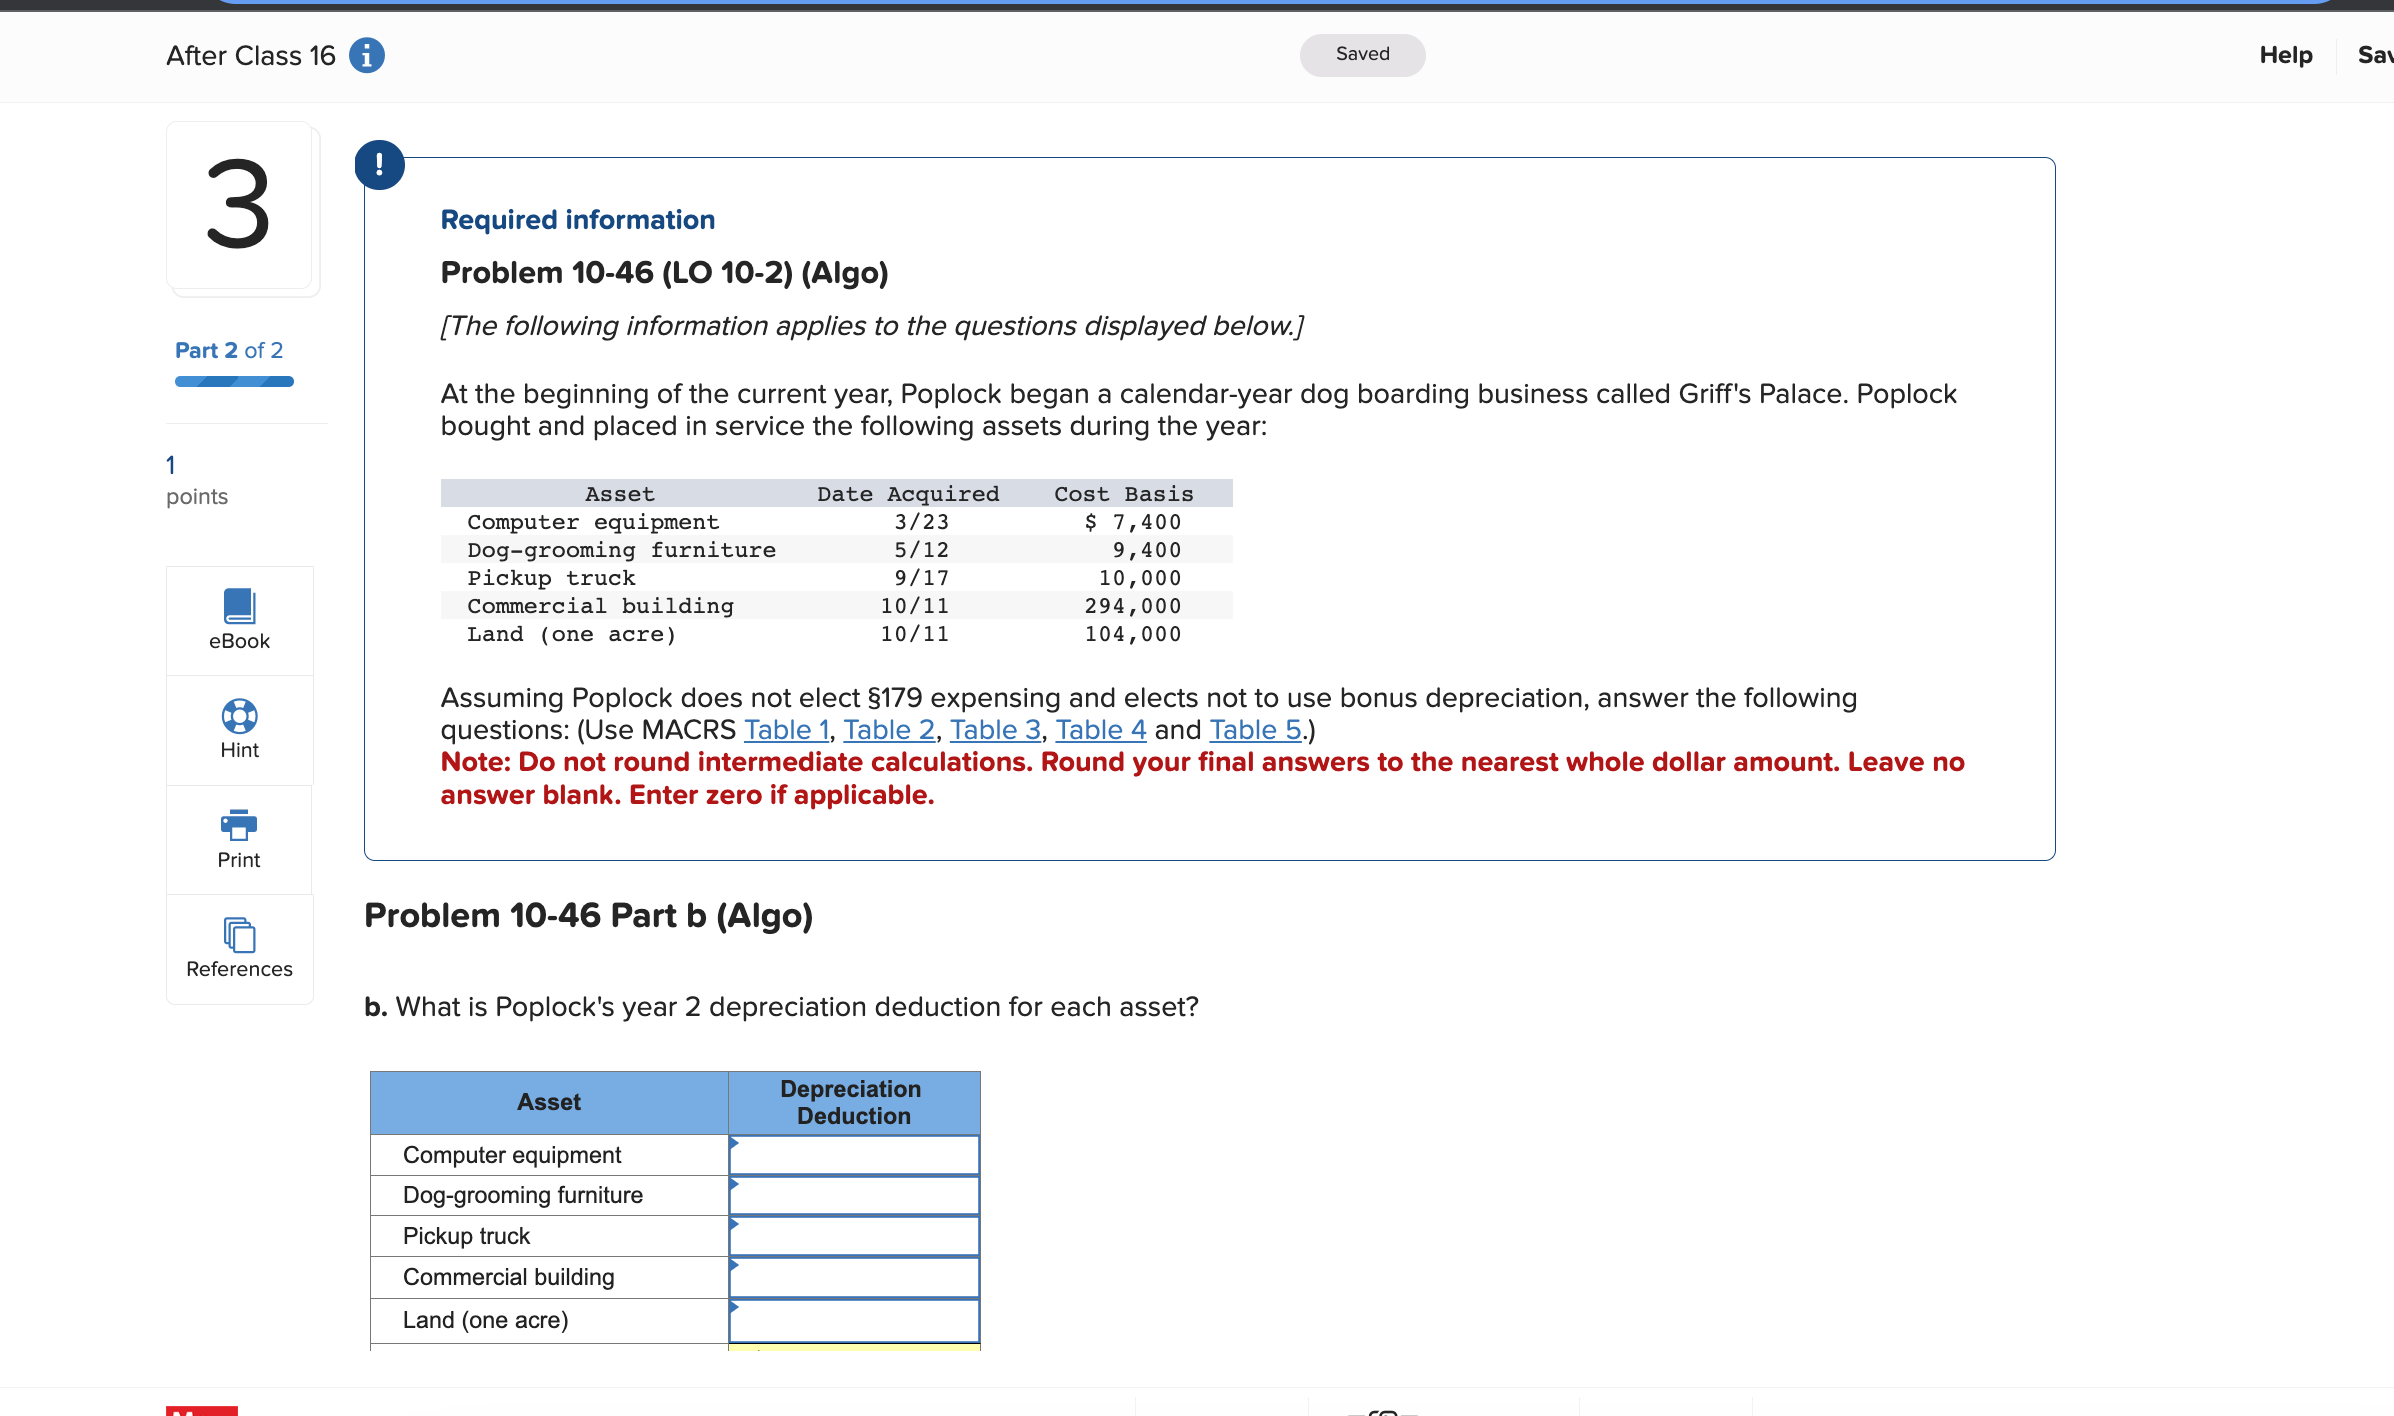Click the Print printer icon
Viewport: 2394px width, 1416px height.
(x=239, y=825)
